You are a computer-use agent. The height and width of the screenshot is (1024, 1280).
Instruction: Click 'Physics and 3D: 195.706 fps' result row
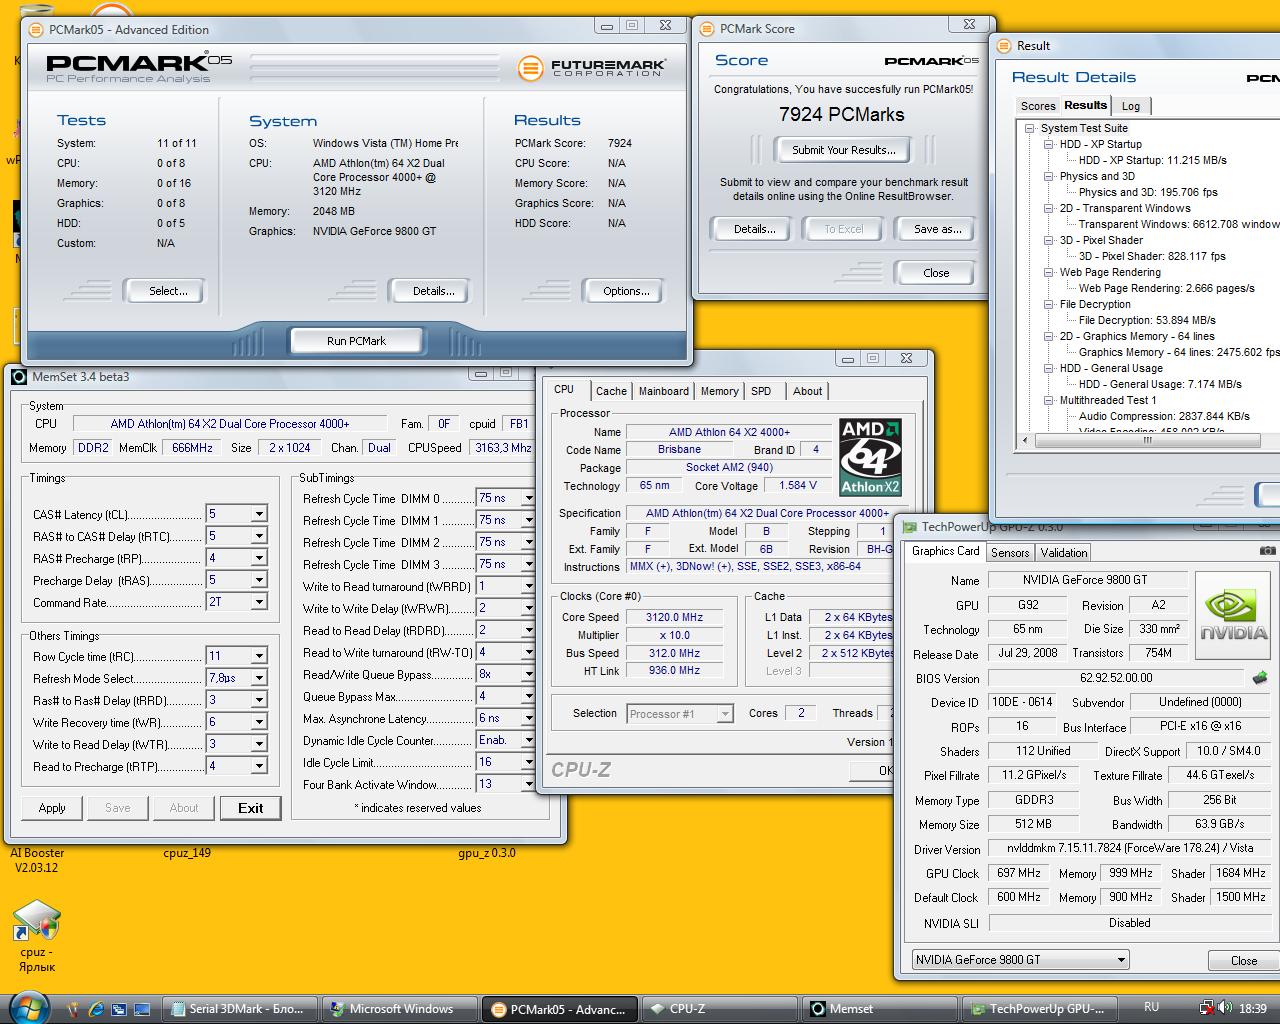[1148, 192]
